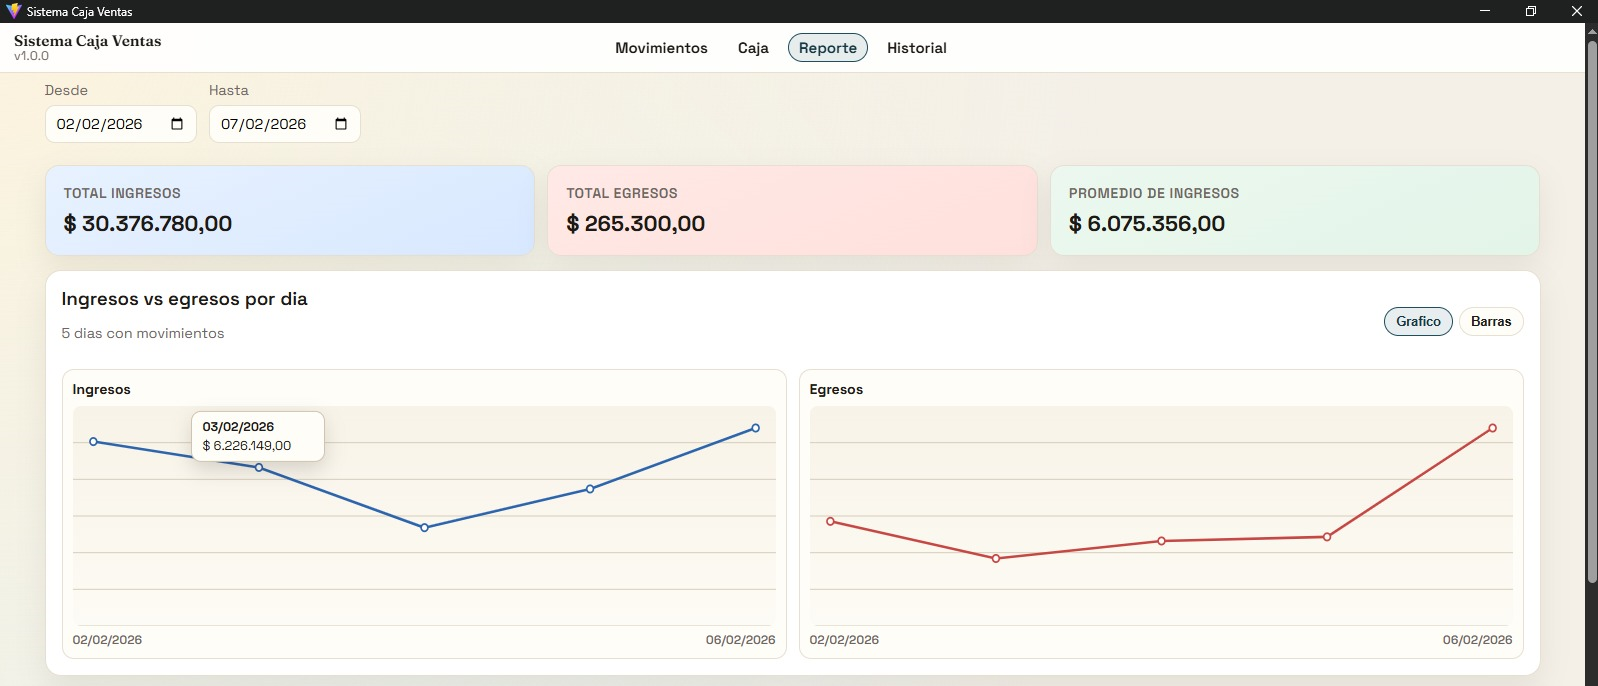Image resolution: width=1598 pixels, height=686 pixels.
Task: Click the Desde date input field
Action: click(100, 124)
